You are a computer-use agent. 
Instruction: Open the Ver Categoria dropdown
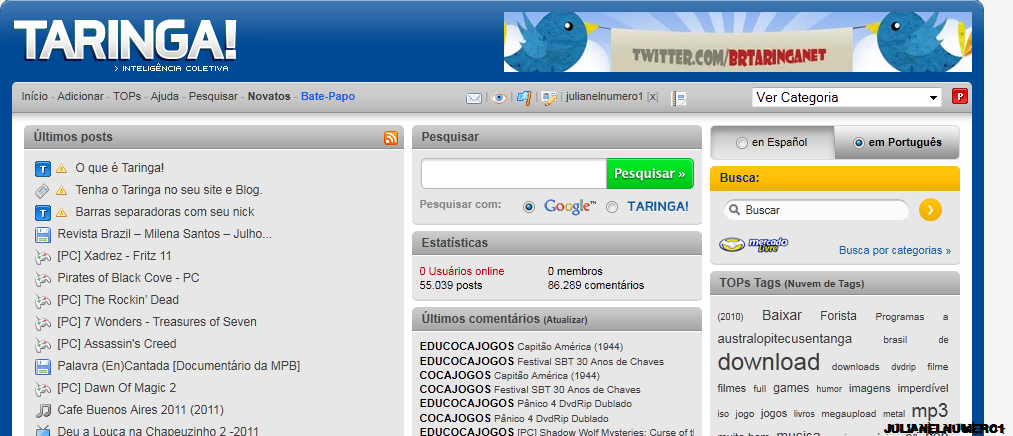click(847, 98)
